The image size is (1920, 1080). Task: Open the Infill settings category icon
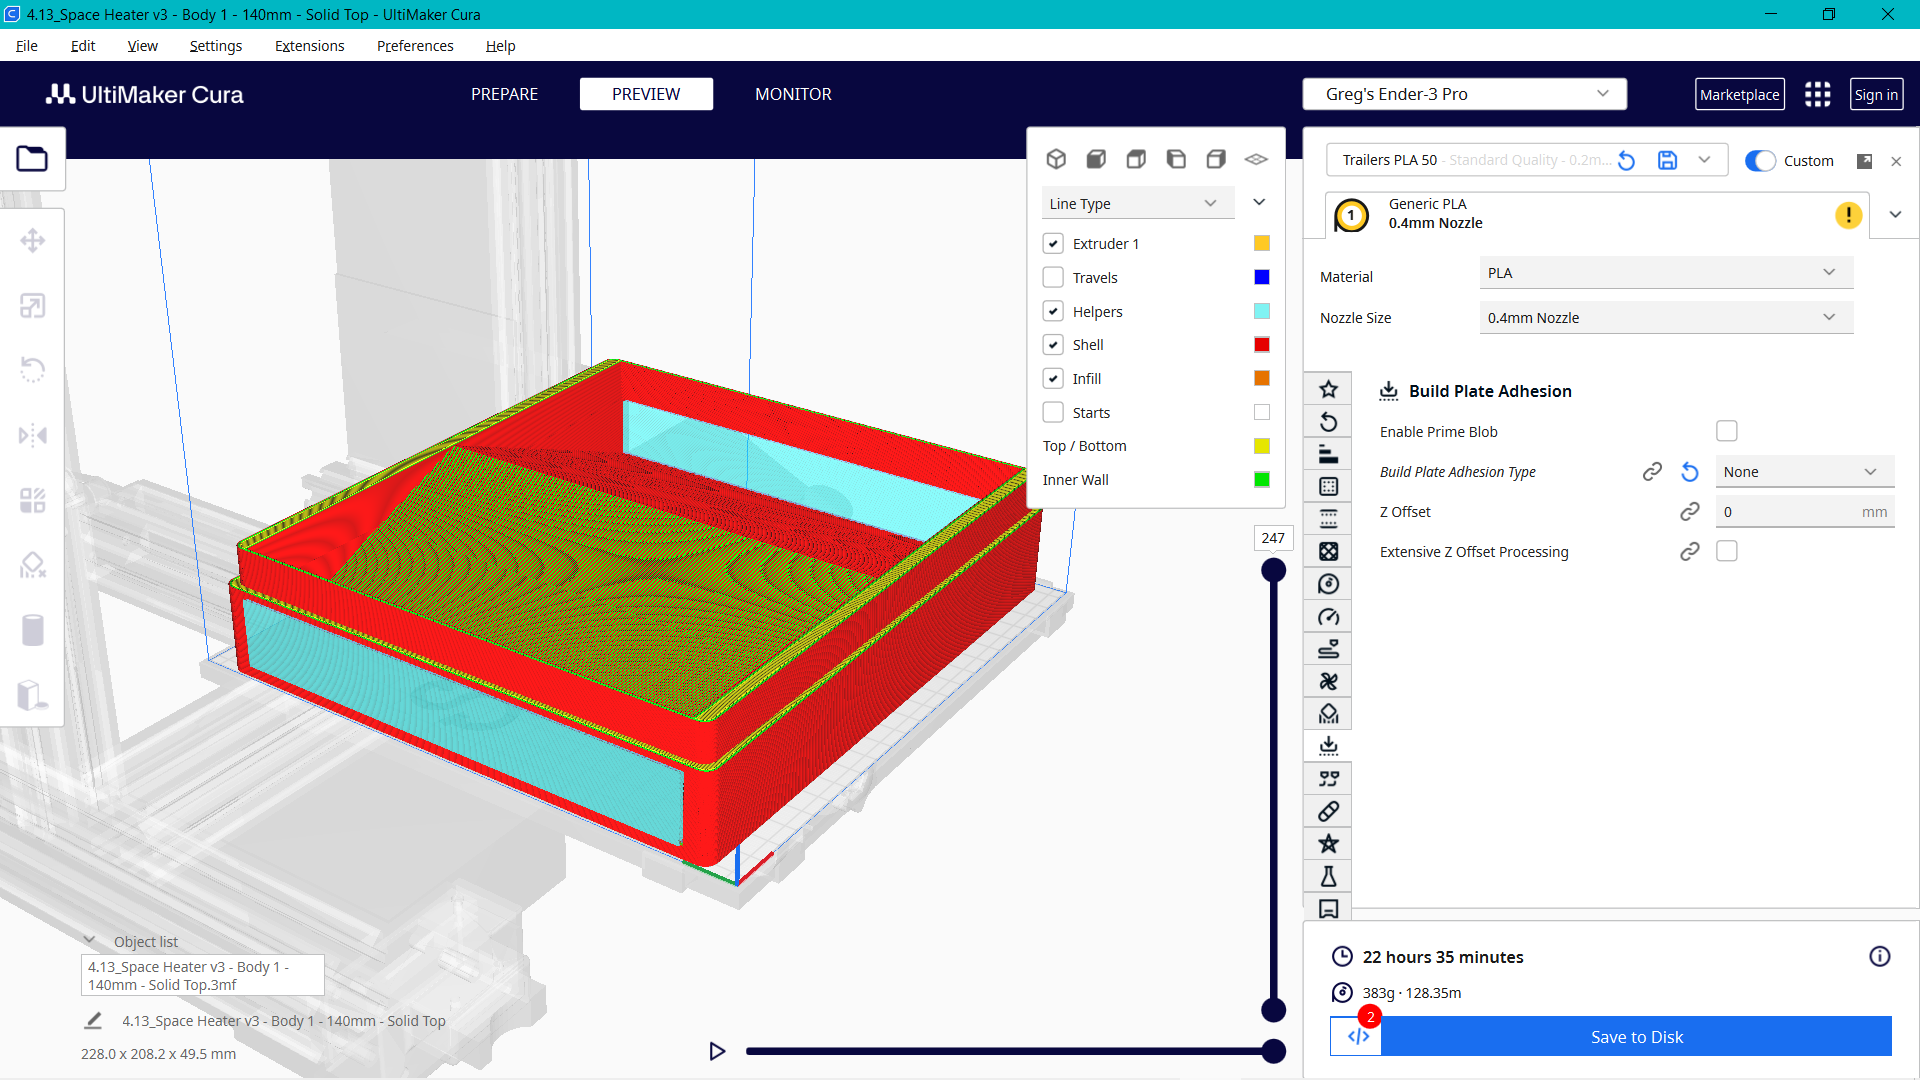coord(1328,551)
